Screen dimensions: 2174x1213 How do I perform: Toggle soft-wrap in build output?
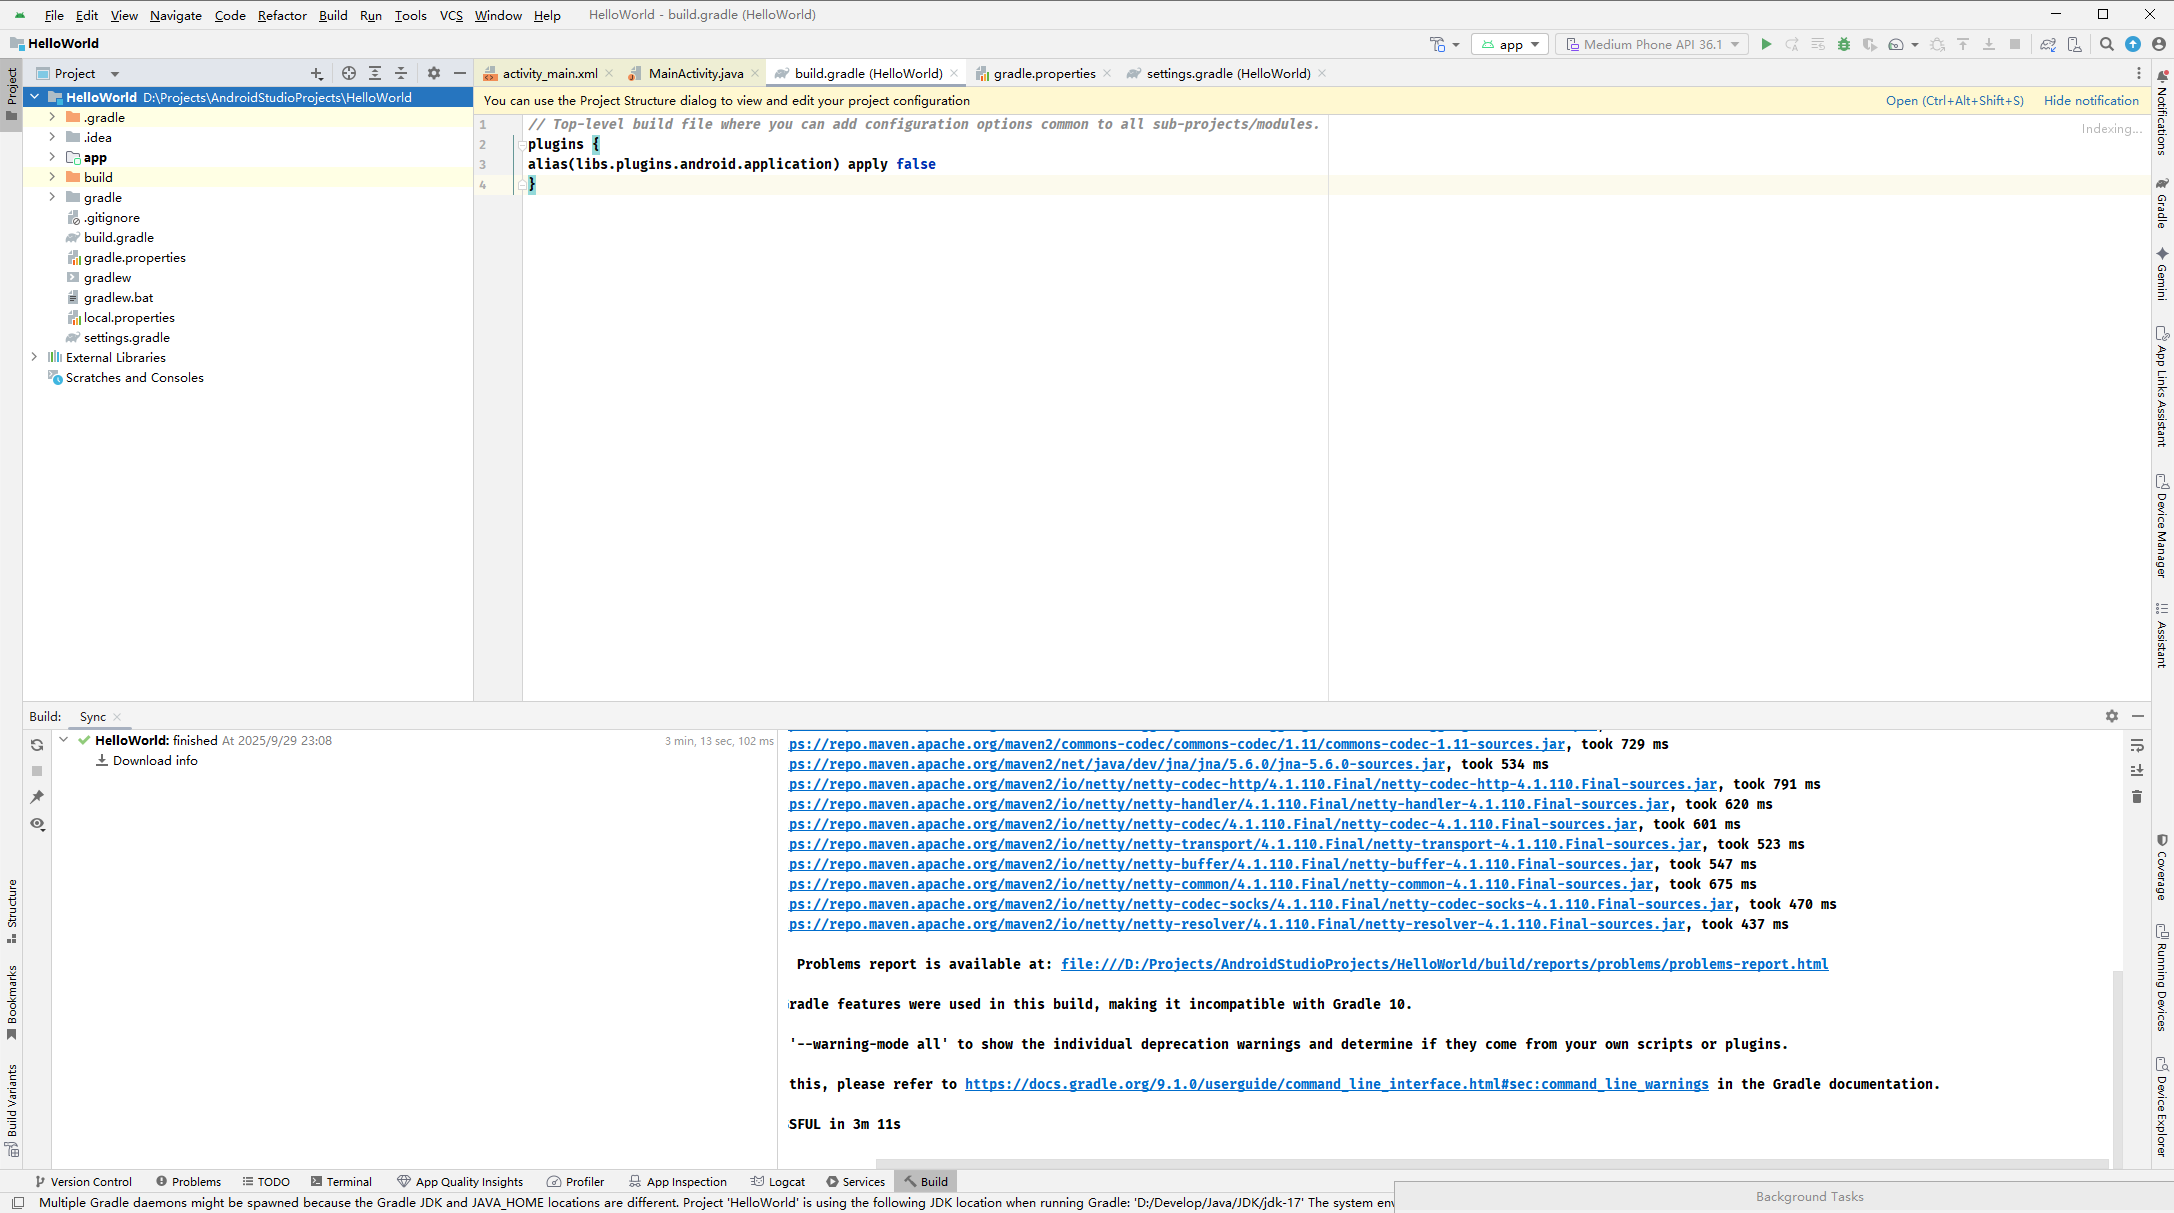[2137, 745]
